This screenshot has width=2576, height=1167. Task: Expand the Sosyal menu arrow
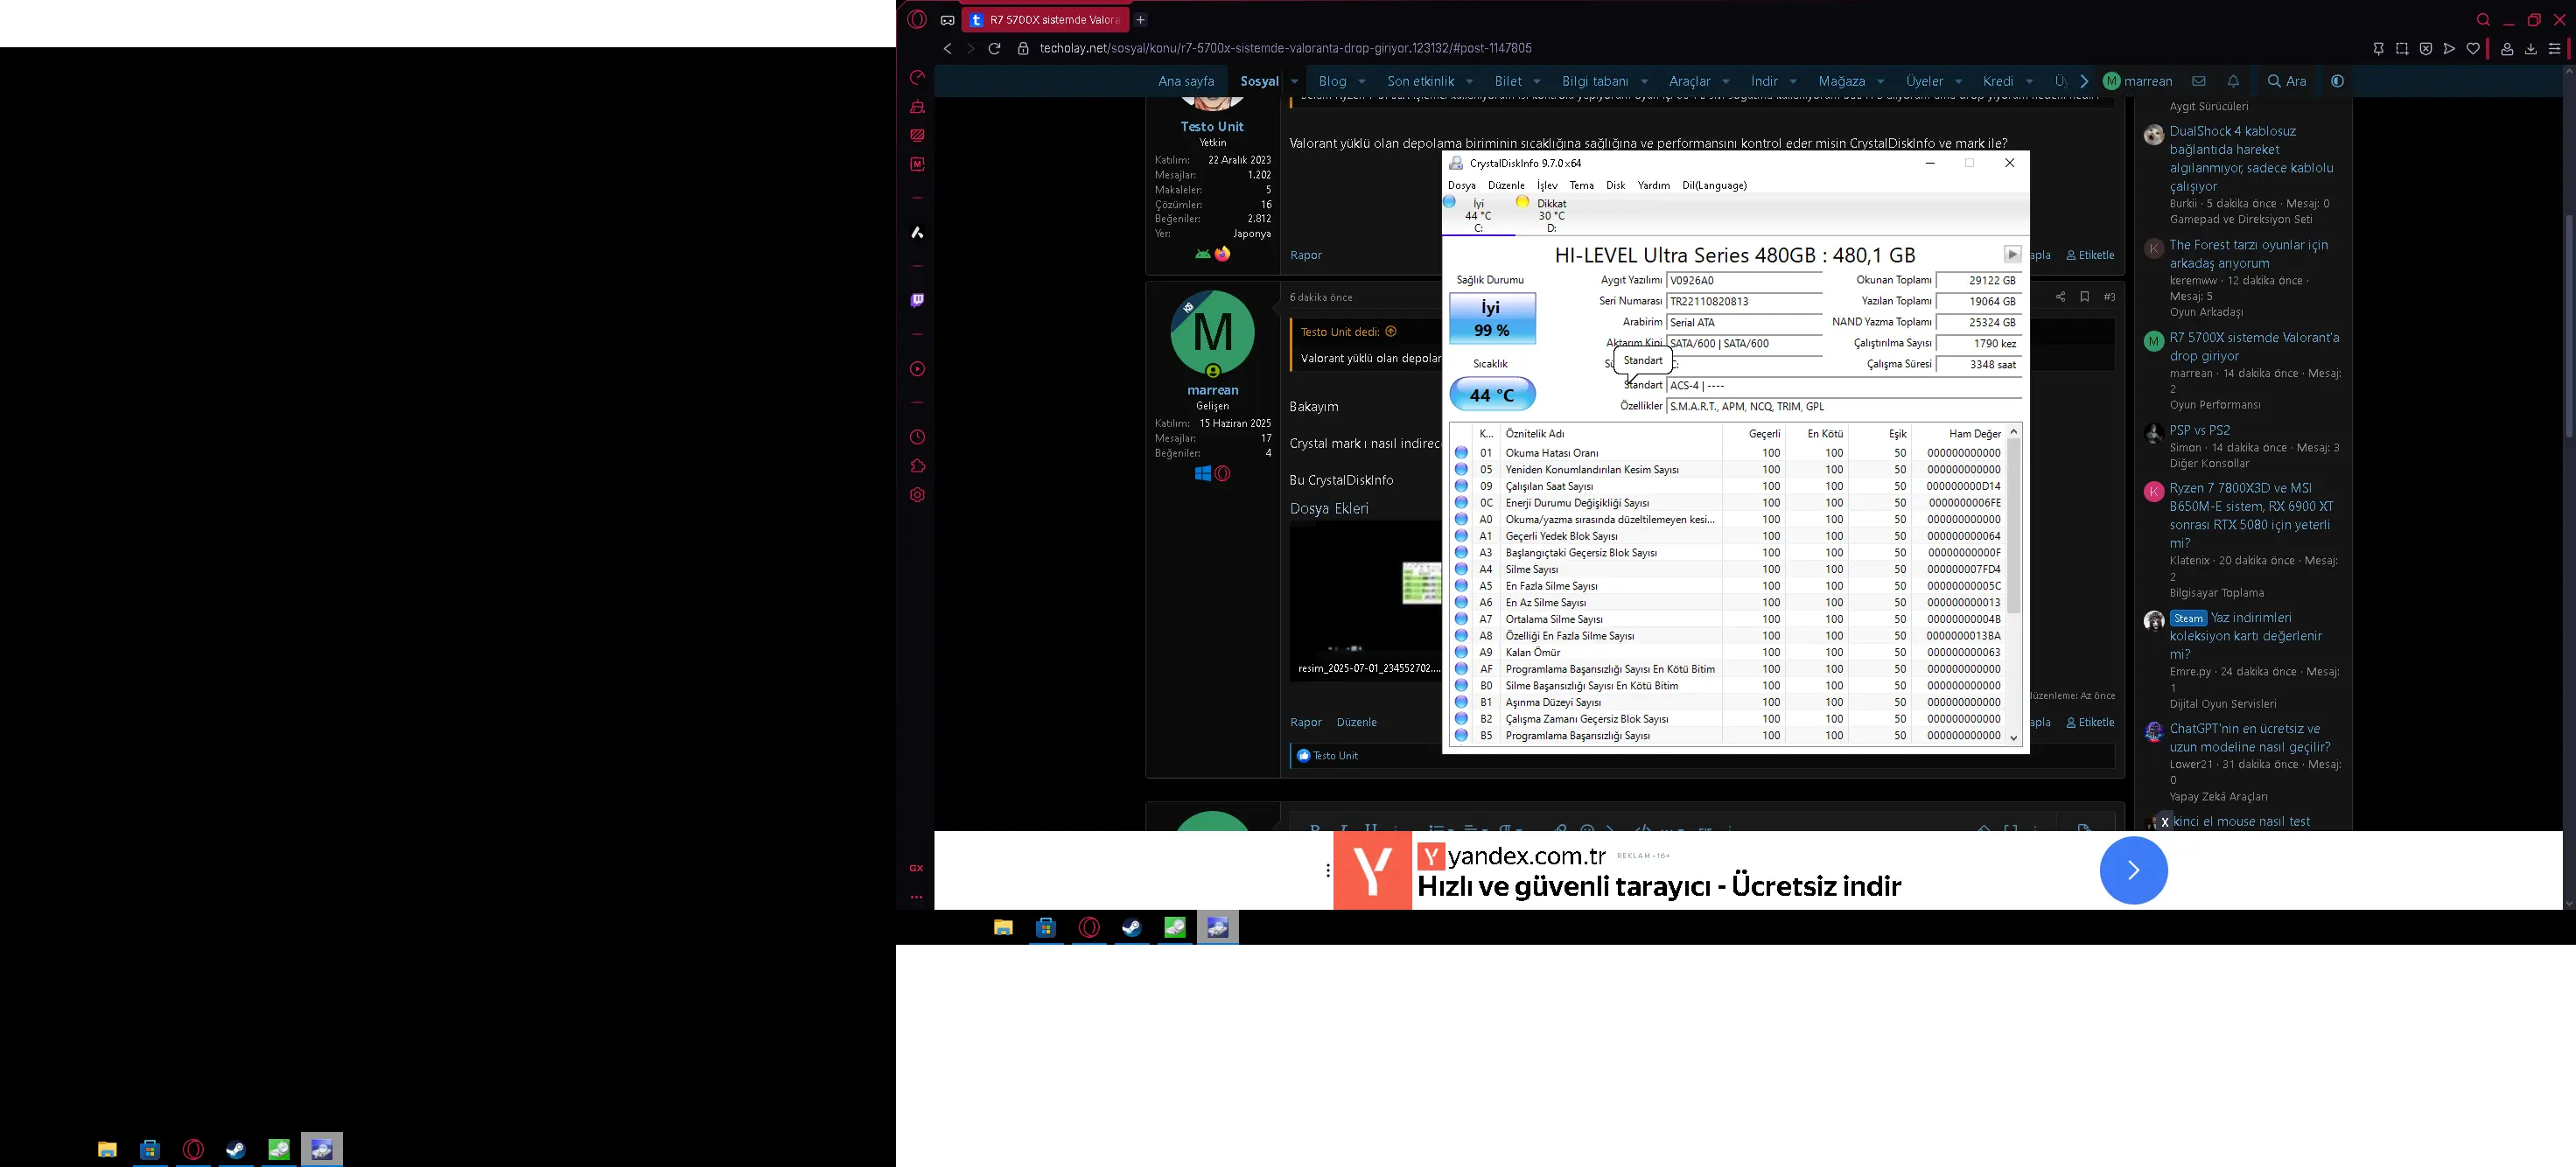pos(1294,81)
